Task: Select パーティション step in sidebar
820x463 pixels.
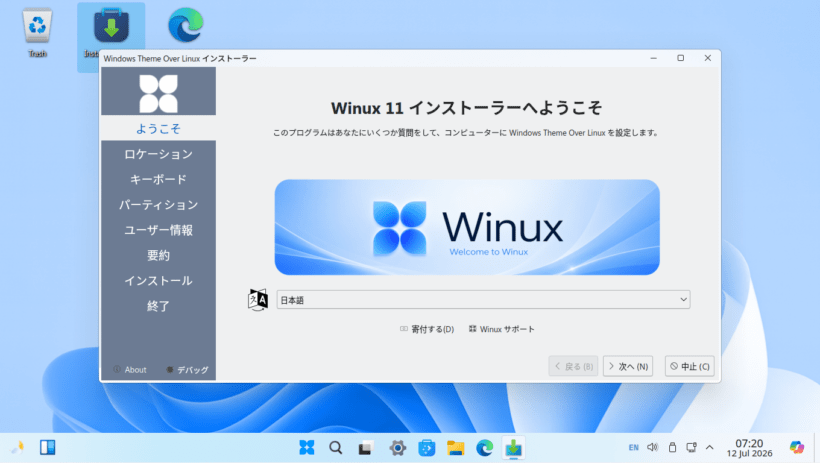Action: tap(158, 205)
